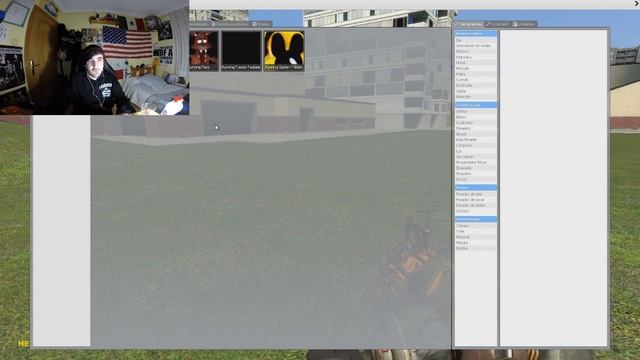Open the middle tab above entity thumbnails
Screen dimensions: 640x360
(x=230, y=24)
